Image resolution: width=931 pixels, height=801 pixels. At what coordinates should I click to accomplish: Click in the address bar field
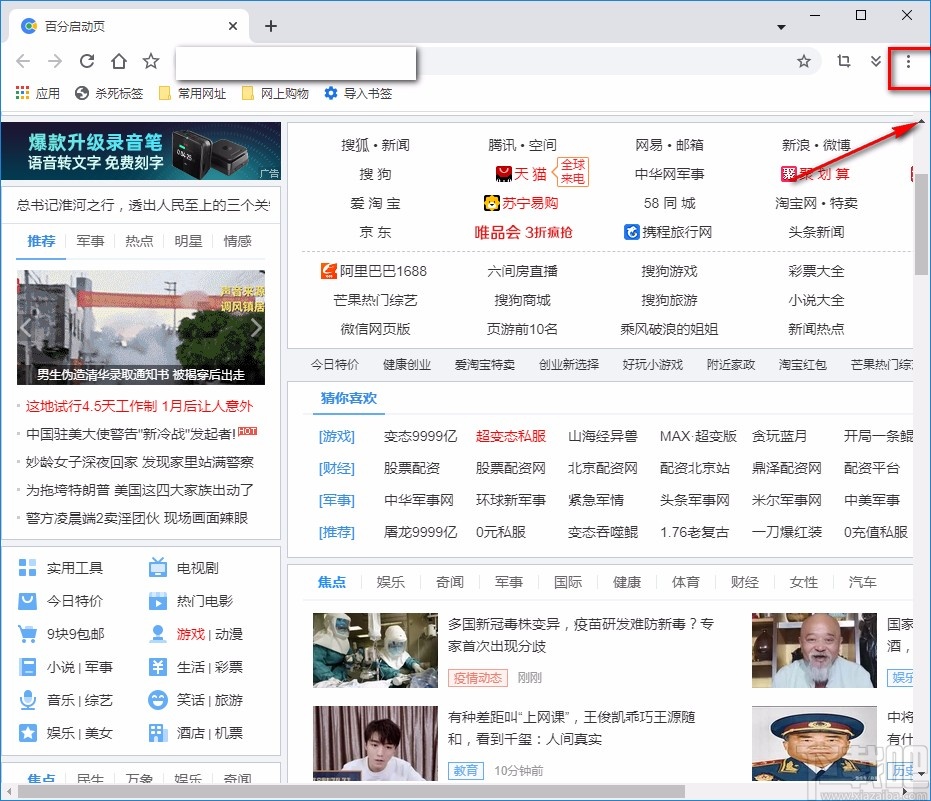600,61
